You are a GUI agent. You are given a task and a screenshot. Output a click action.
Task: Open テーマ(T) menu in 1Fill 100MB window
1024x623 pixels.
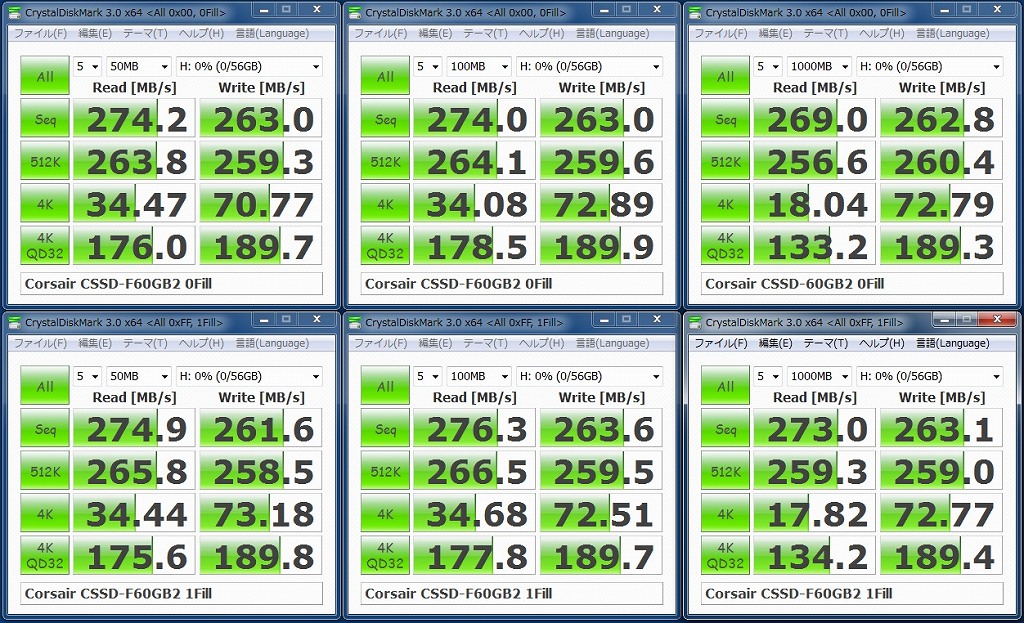[485, 343]
